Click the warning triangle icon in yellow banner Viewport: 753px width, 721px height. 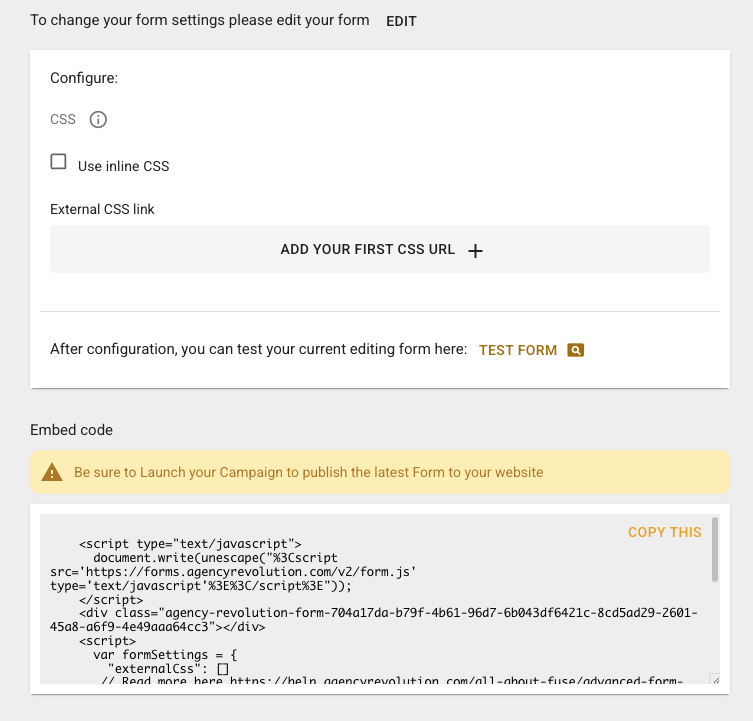pyautogui.click(x=52, y=472)
